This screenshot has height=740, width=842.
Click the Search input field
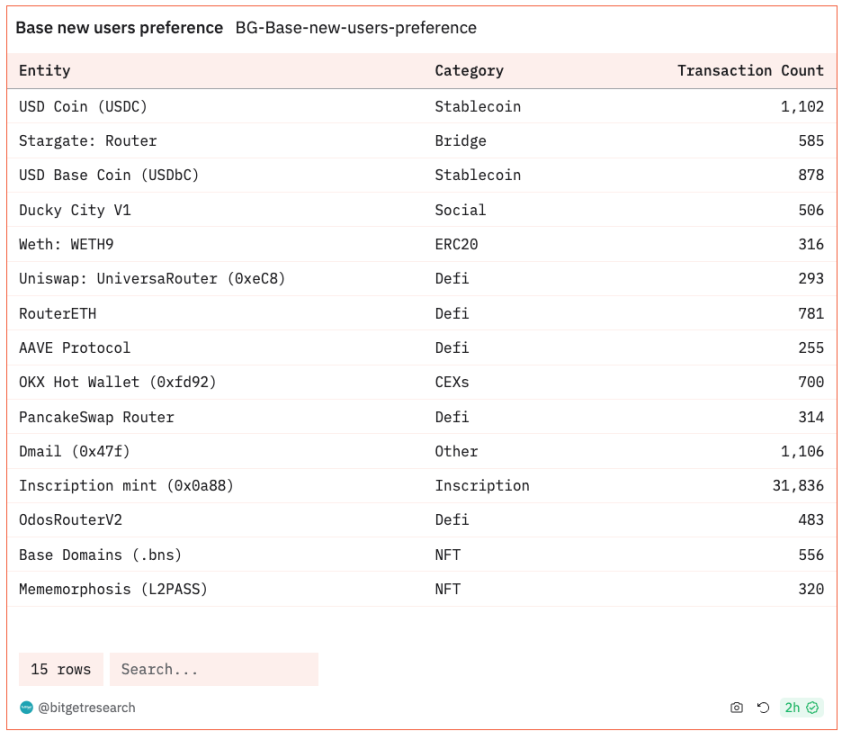[x=214, y=669]
